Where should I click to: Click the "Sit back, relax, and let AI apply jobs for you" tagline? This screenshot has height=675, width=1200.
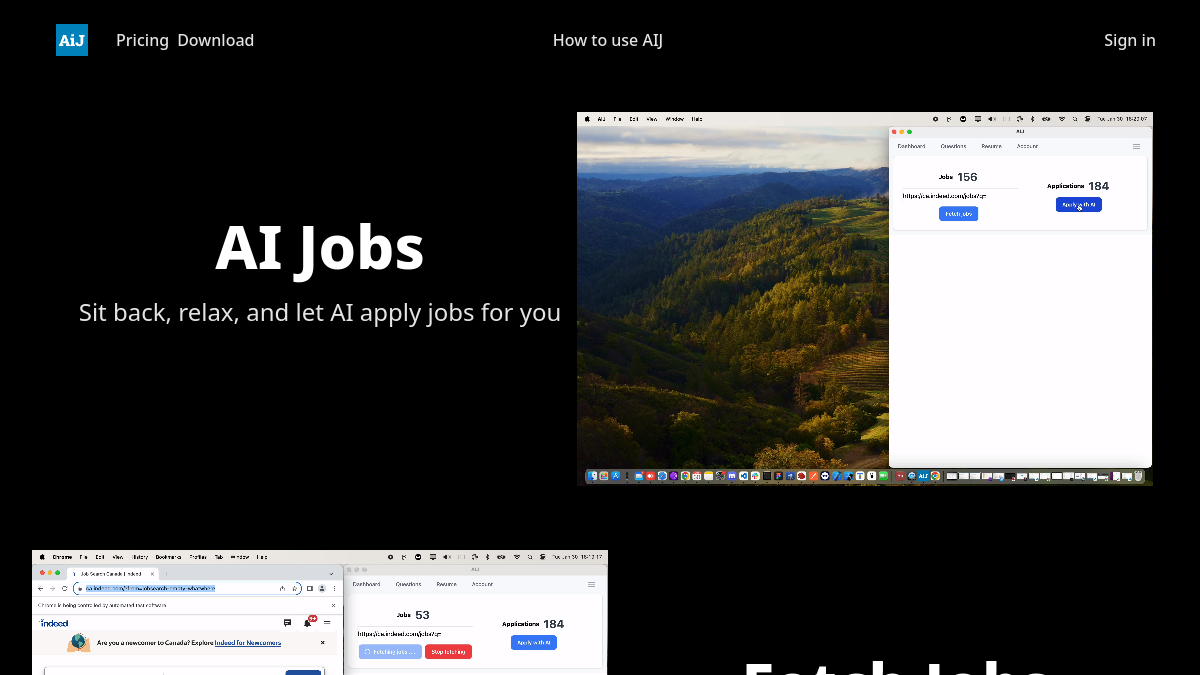pos(320,313)
